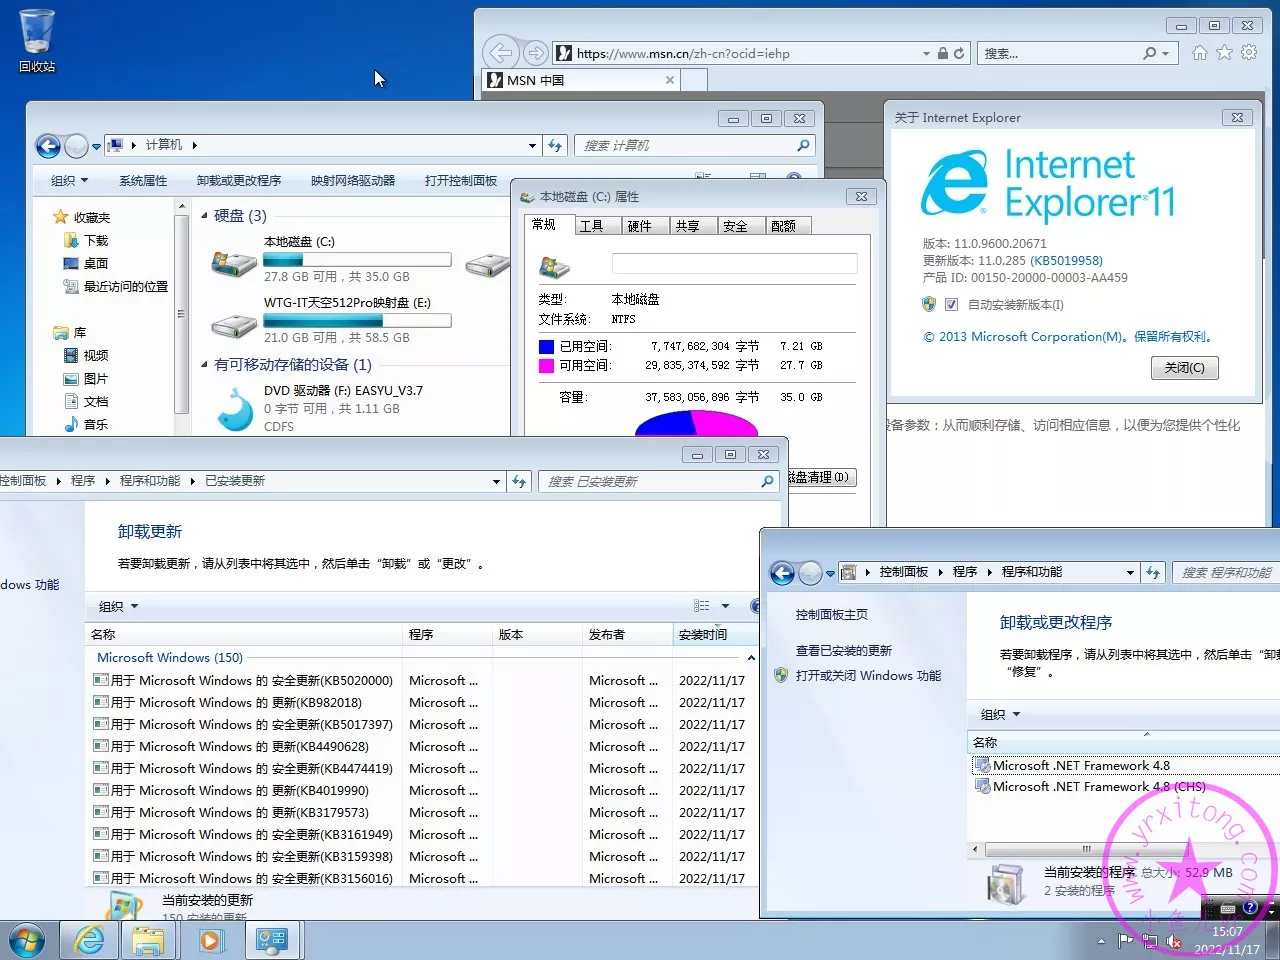Click the Action Center flag tray icon
Screen dimensions: 1280x960
(1126, 941)
